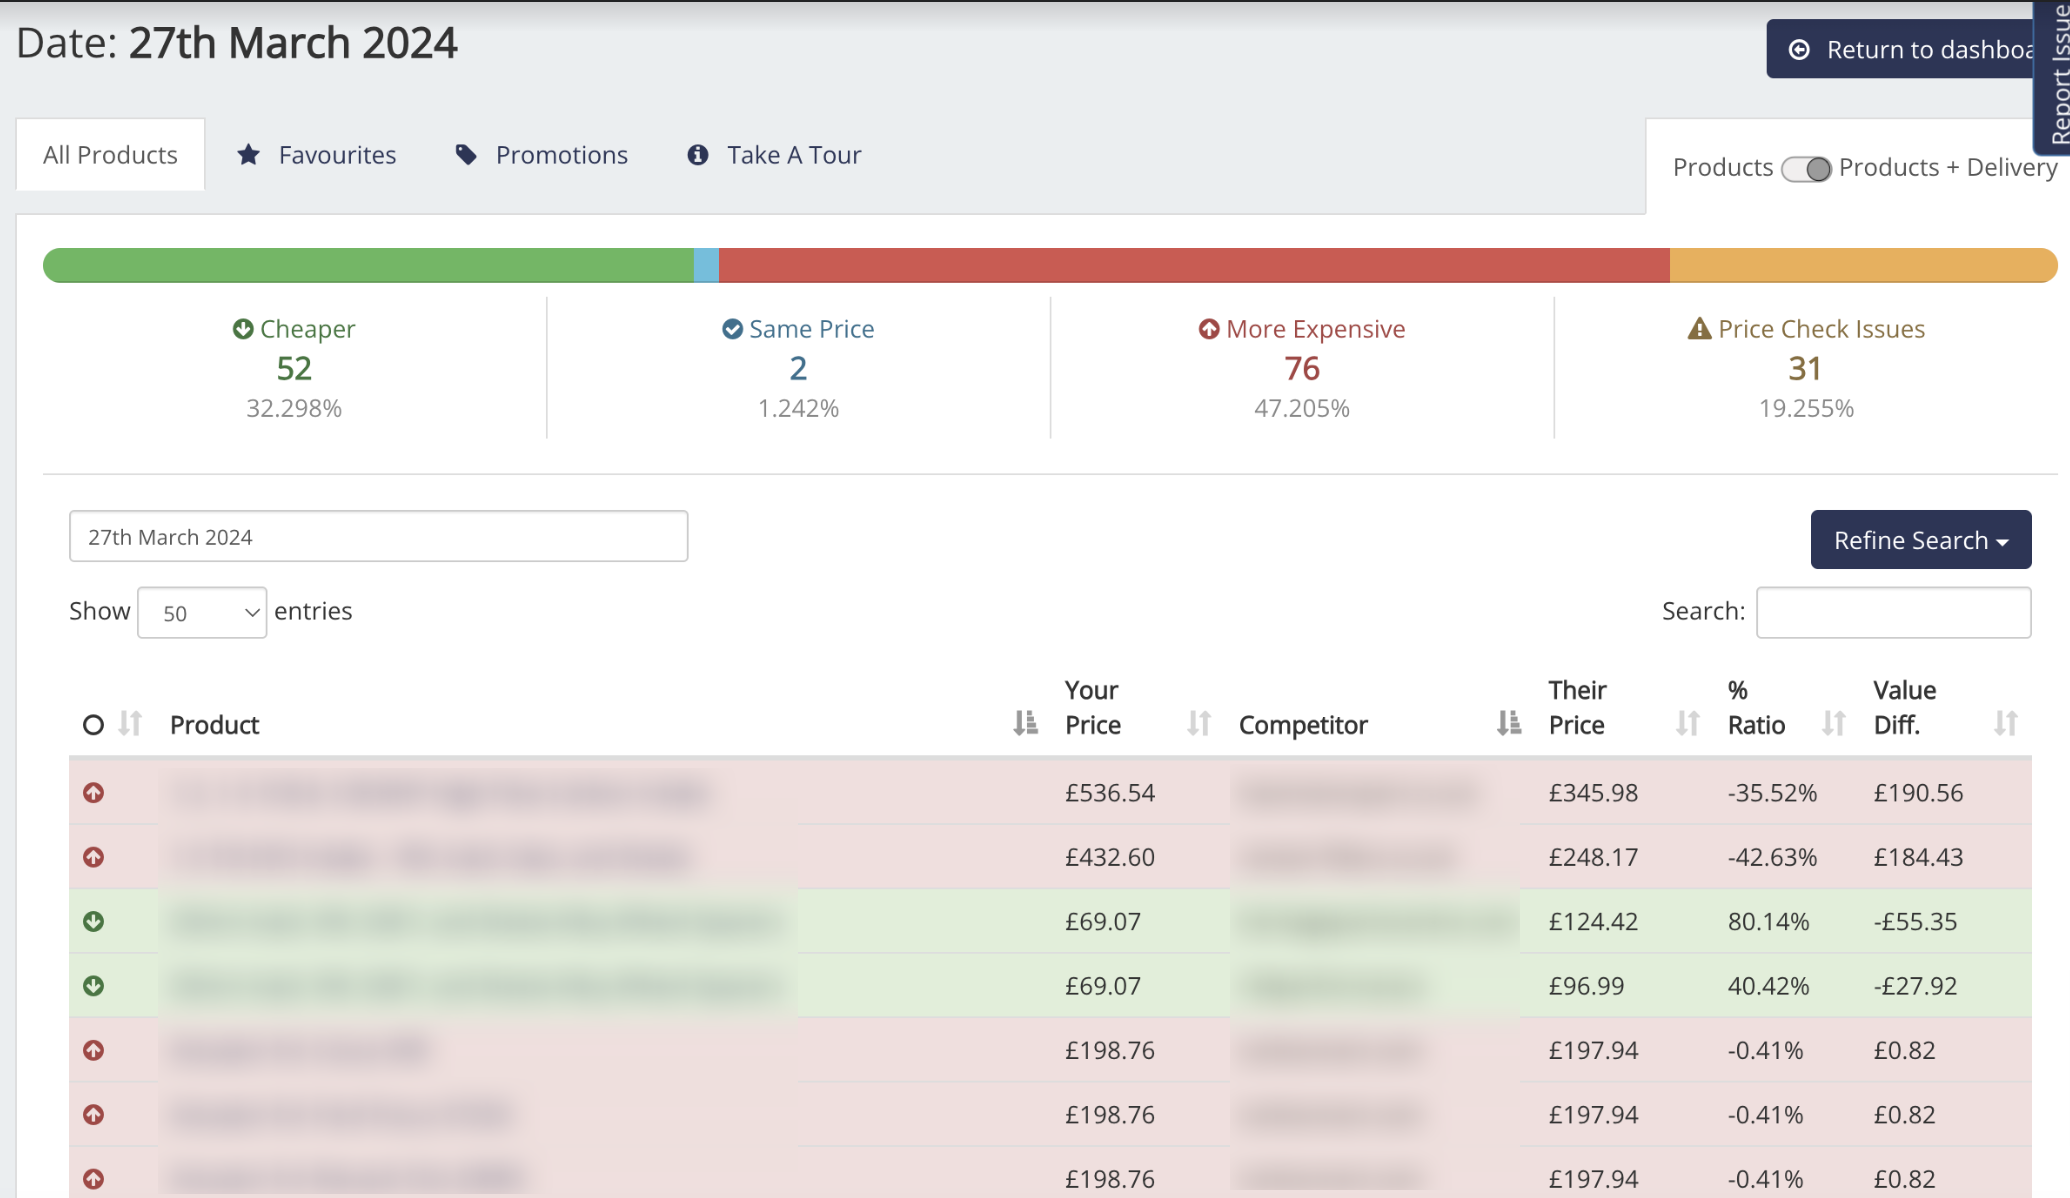2070x1198 pixels.
Task: Sort table by Value Diff. arrows
Action: [x=2005, y=723]
